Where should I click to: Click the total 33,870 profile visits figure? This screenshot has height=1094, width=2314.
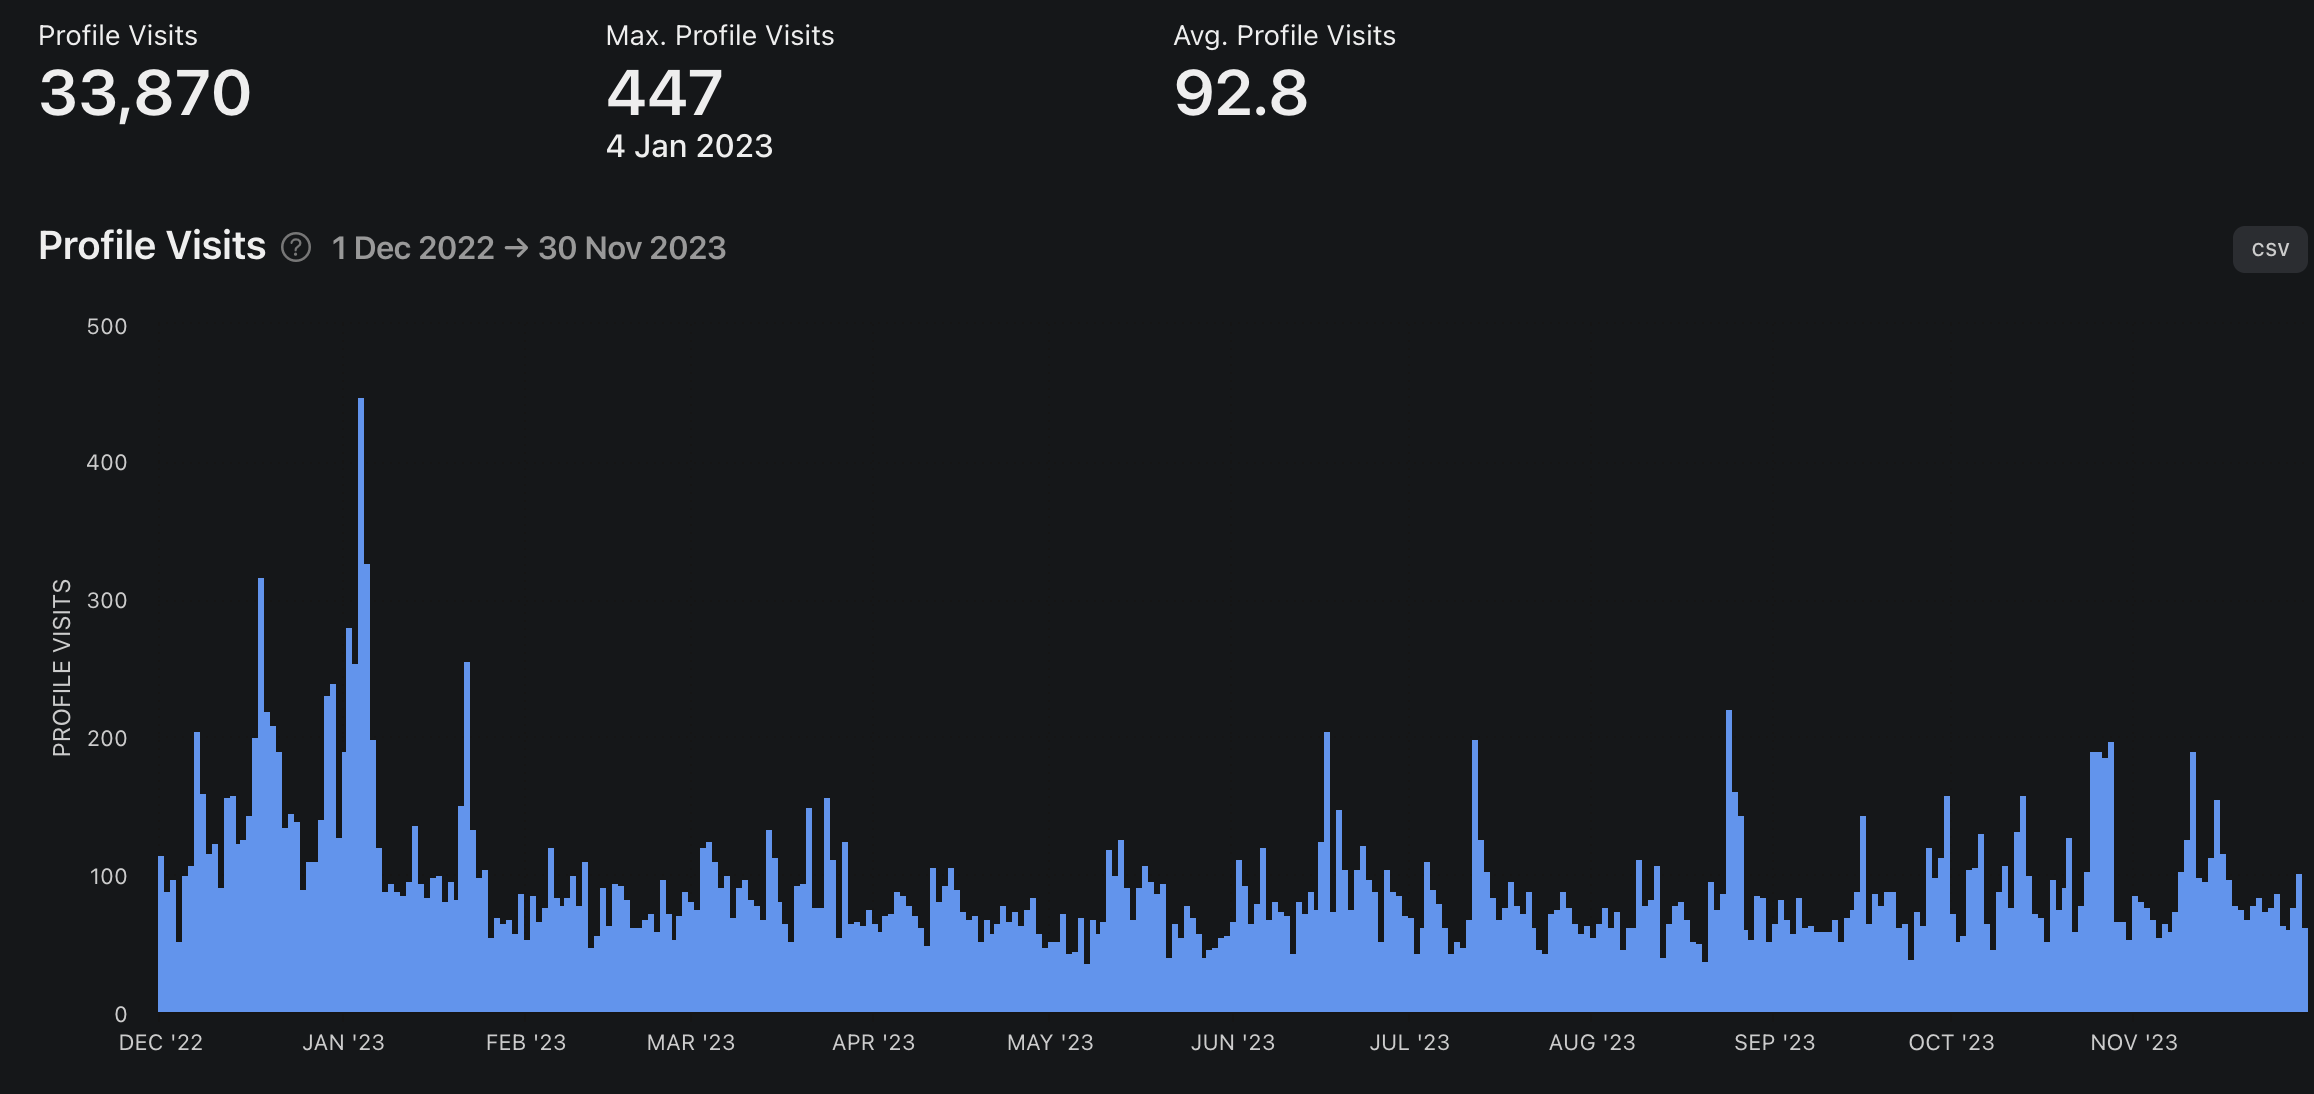point(144,93)
